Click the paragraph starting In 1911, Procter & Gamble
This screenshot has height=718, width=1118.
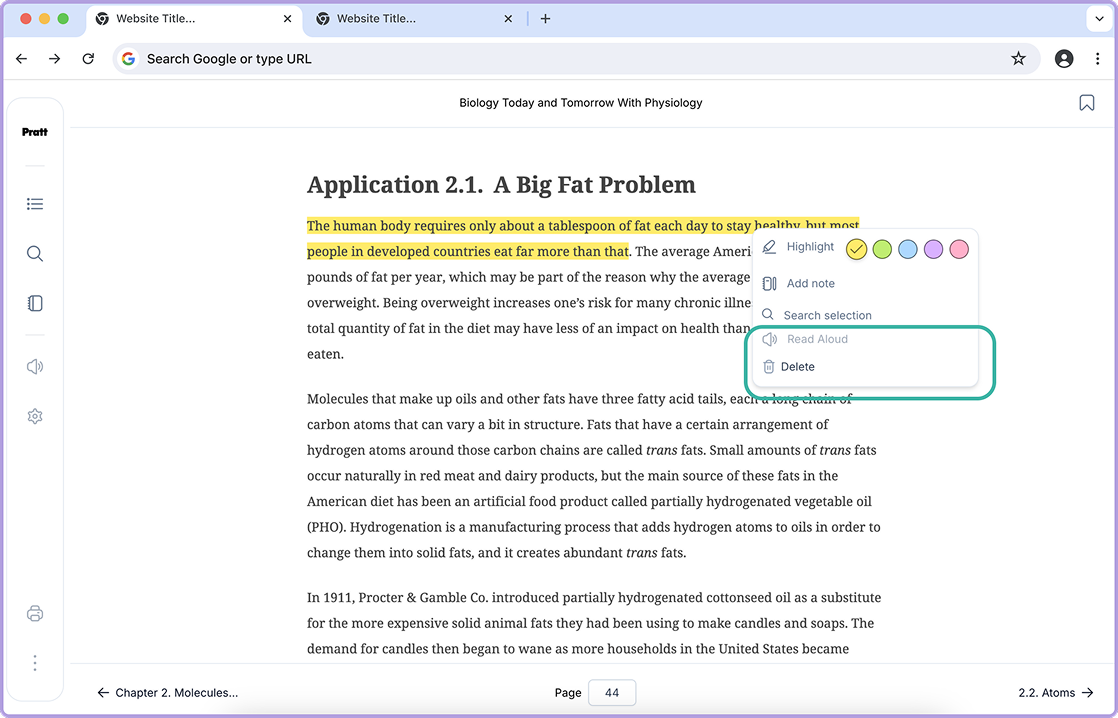click(x=593, y=623)
